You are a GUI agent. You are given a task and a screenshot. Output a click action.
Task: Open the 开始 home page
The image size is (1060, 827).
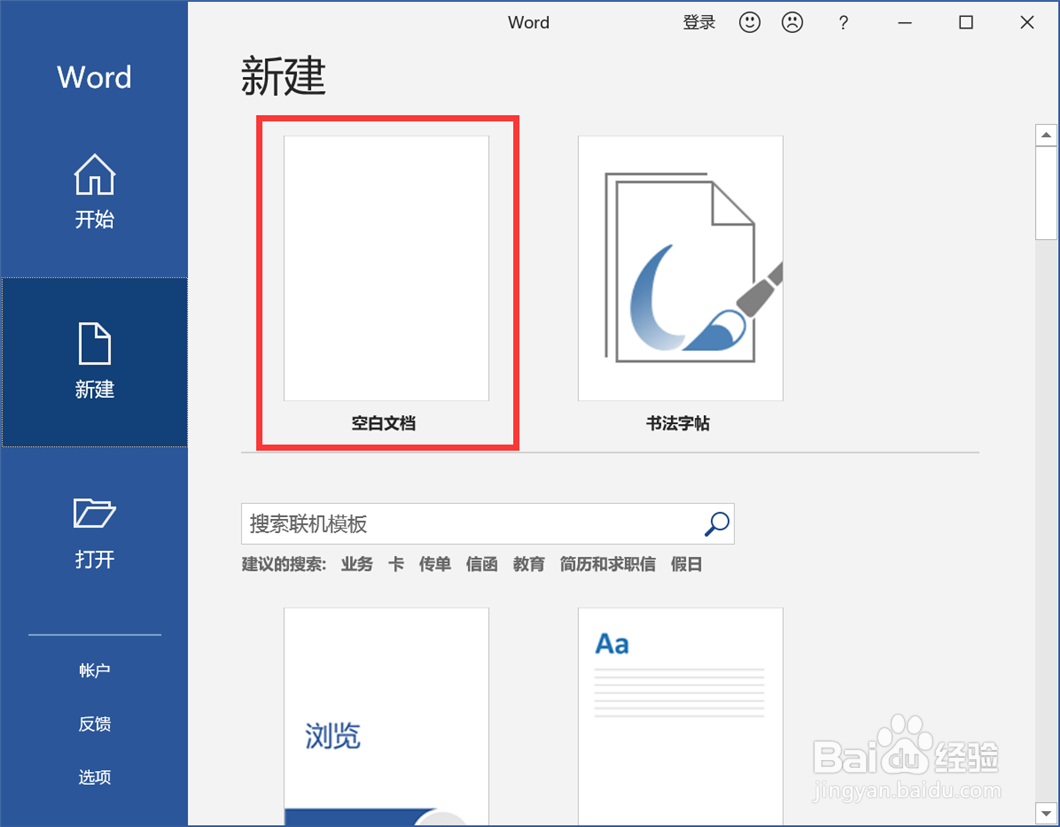click(95, 192)
